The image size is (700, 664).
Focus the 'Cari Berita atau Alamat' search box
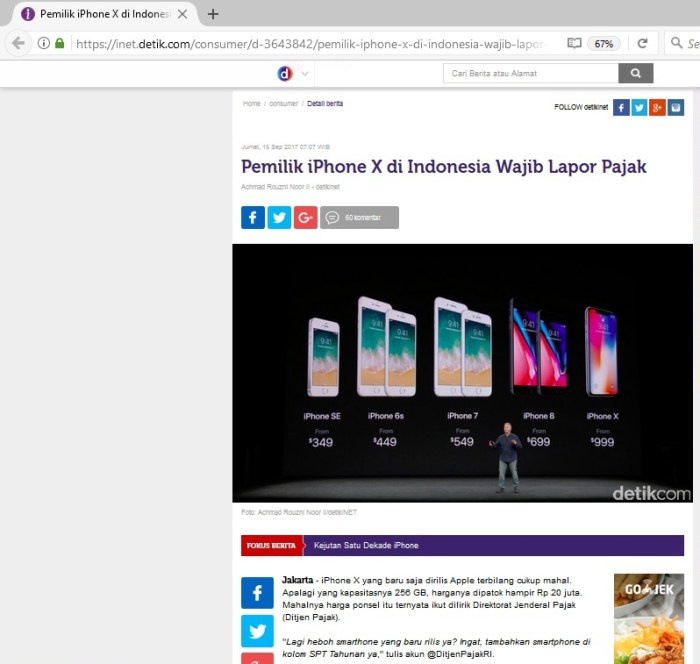coord(531,73)
